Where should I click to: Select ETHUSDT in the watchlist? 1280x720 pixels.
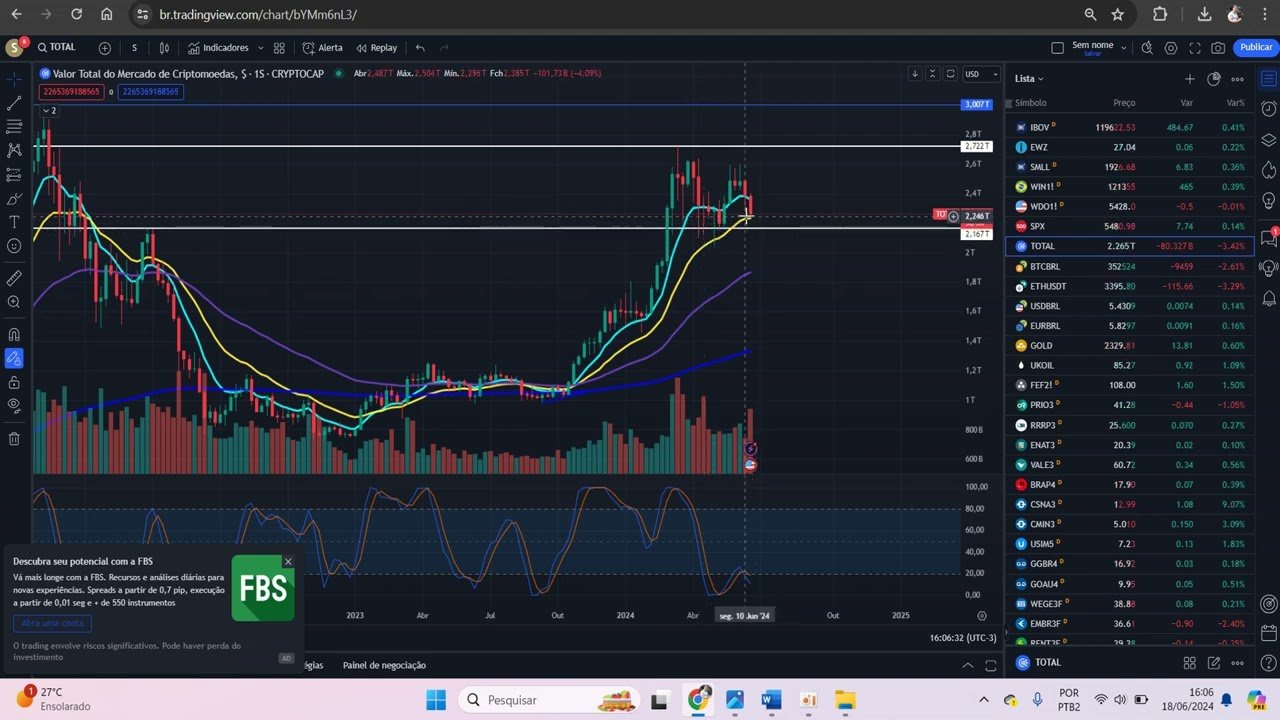[1130, 286]
